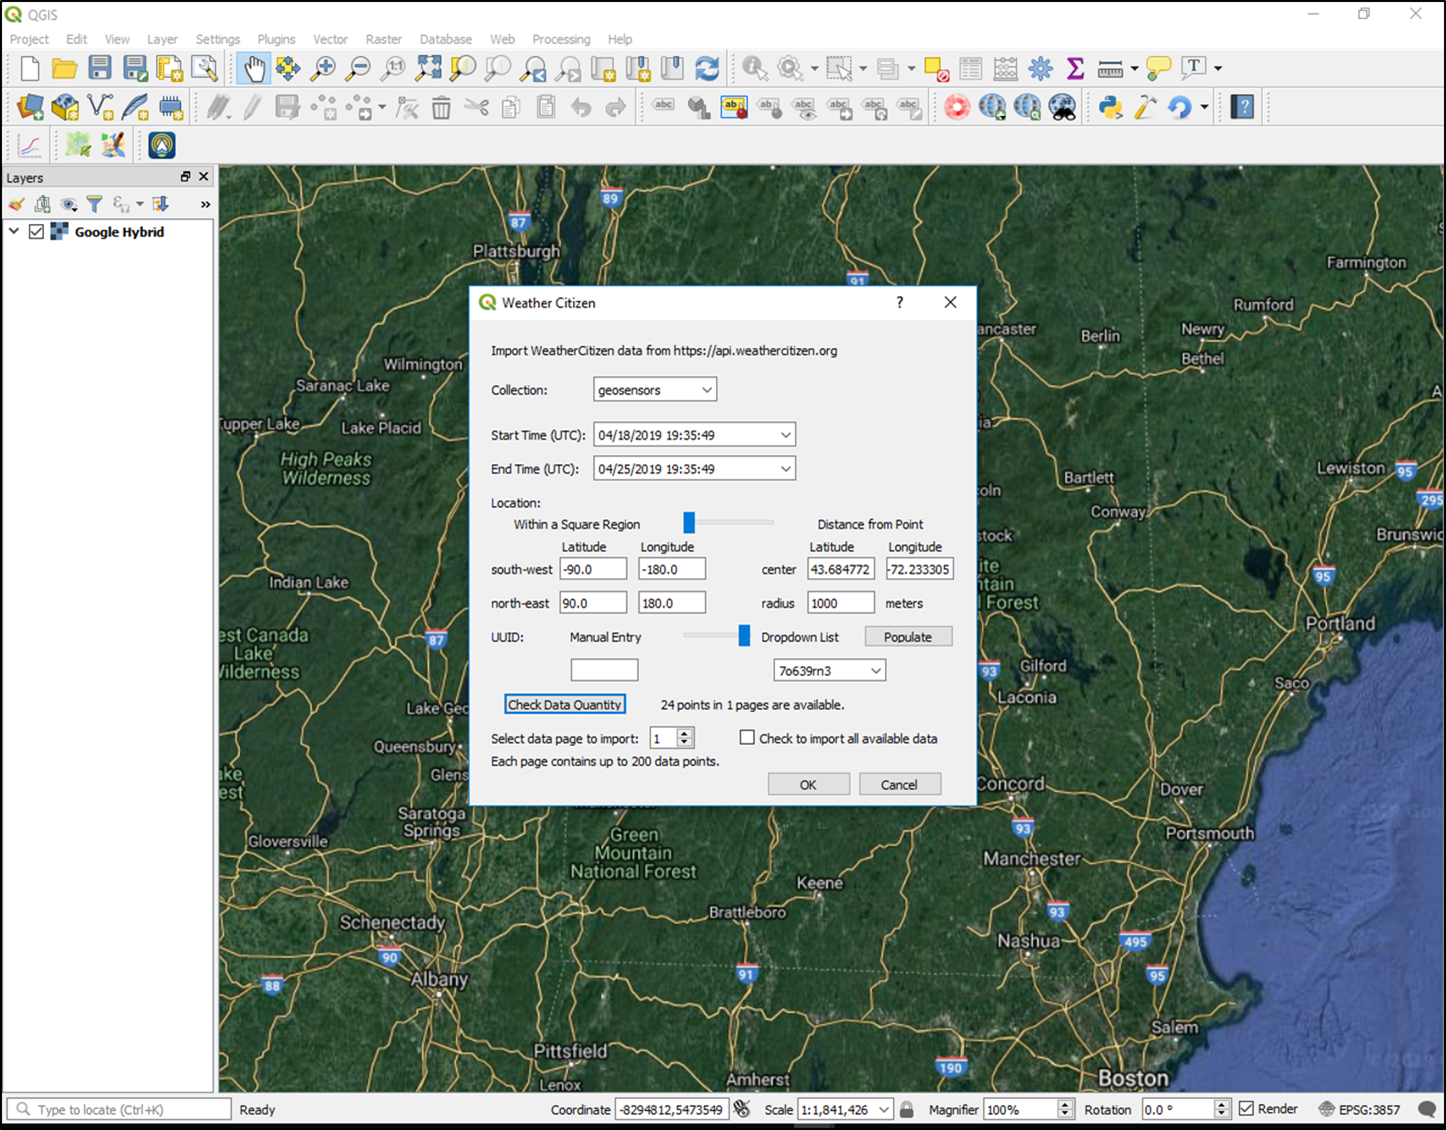The image size is (1446, 1130).
Task: Click the radius field showing 1000
Action: (x=841, y=603)
